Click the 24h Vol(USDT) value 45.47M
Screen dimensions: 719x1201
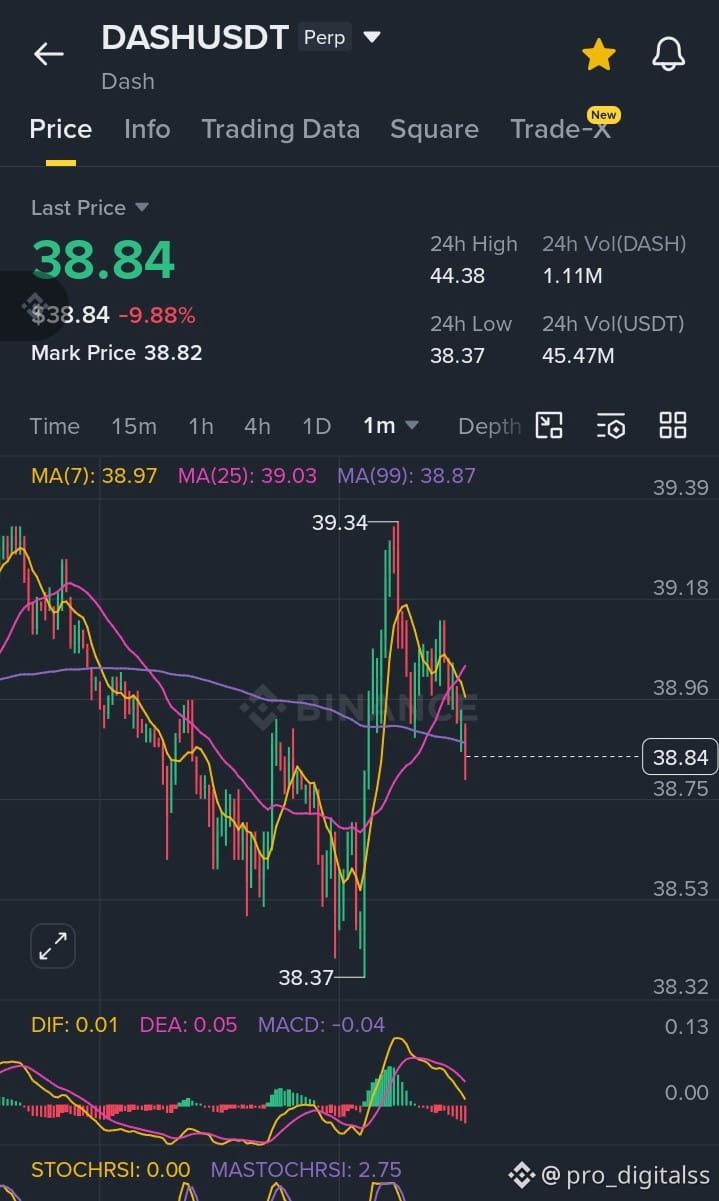pyautogui.click(x=578, y=356)
